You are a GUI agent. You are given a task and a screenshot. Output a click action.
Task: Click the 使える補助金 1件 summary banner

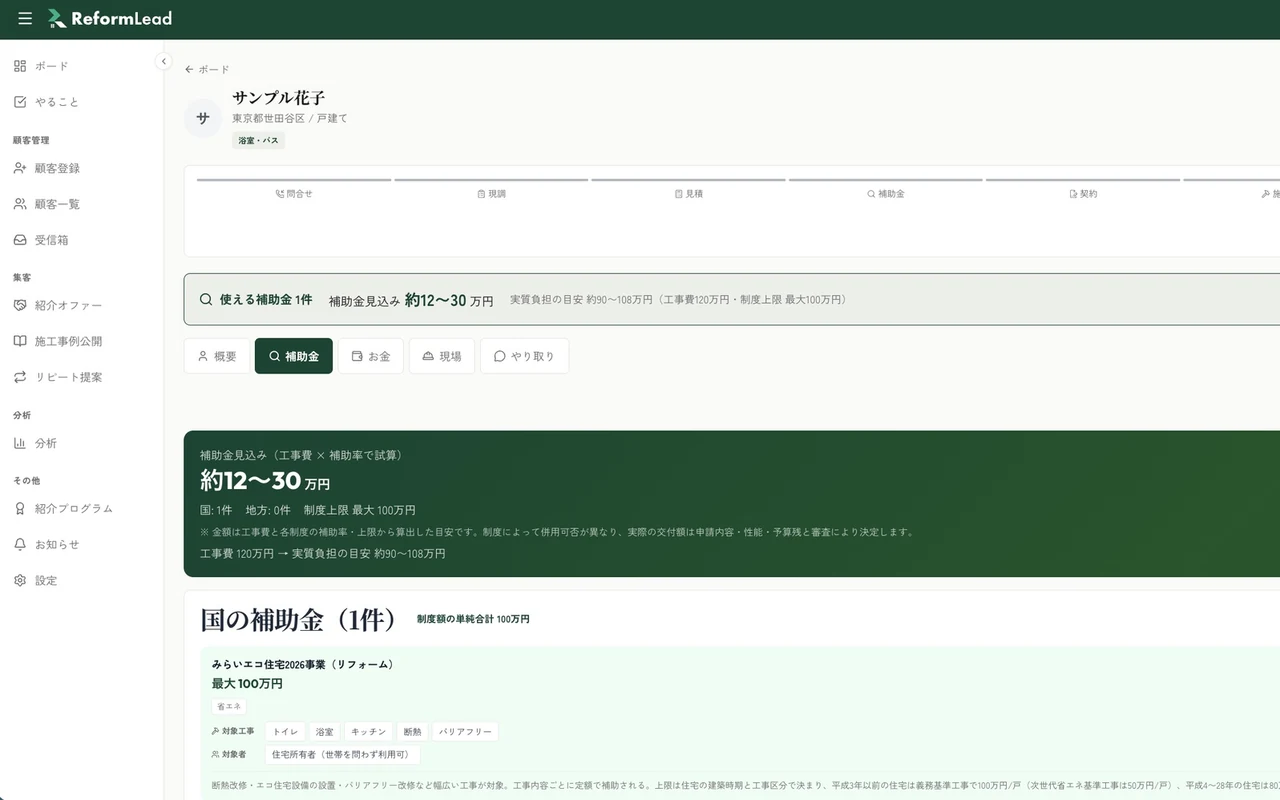click(x=732, y=299)
